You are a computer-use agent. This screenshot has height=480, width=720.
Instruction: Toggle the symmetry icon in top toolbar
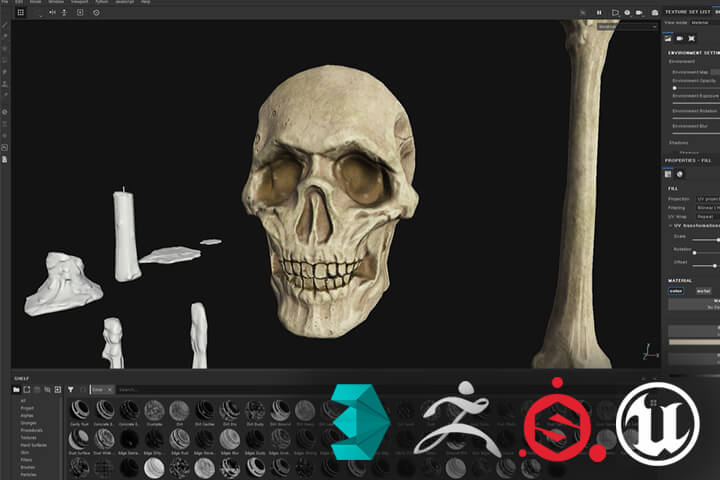[x=52, y=12]
